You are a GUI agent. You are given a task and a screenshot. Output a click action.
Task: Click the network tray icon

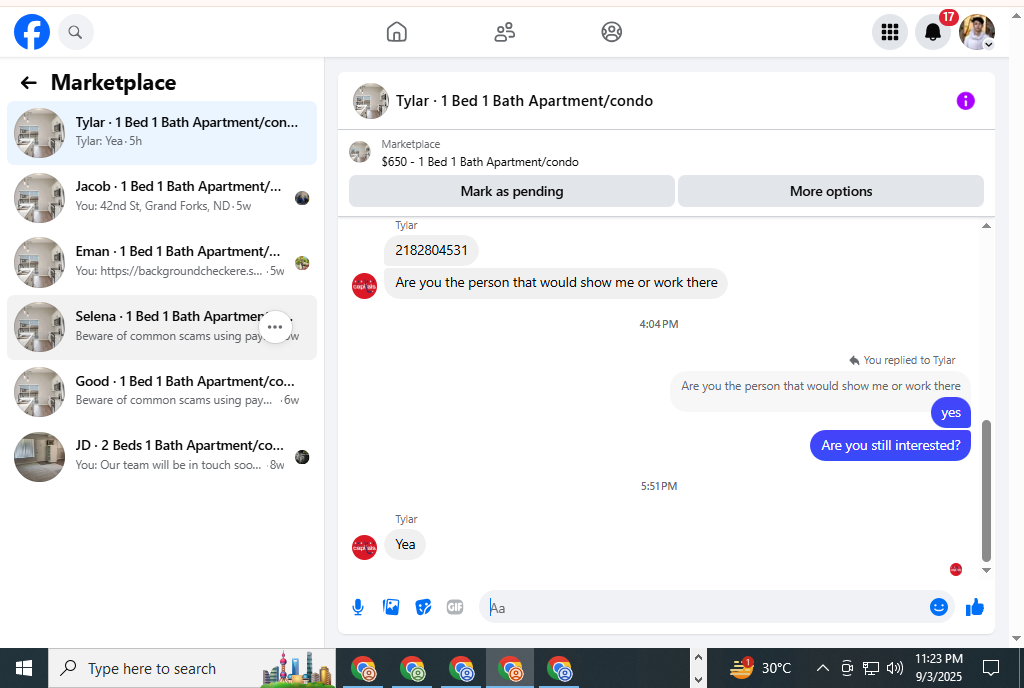click(871, 668)
